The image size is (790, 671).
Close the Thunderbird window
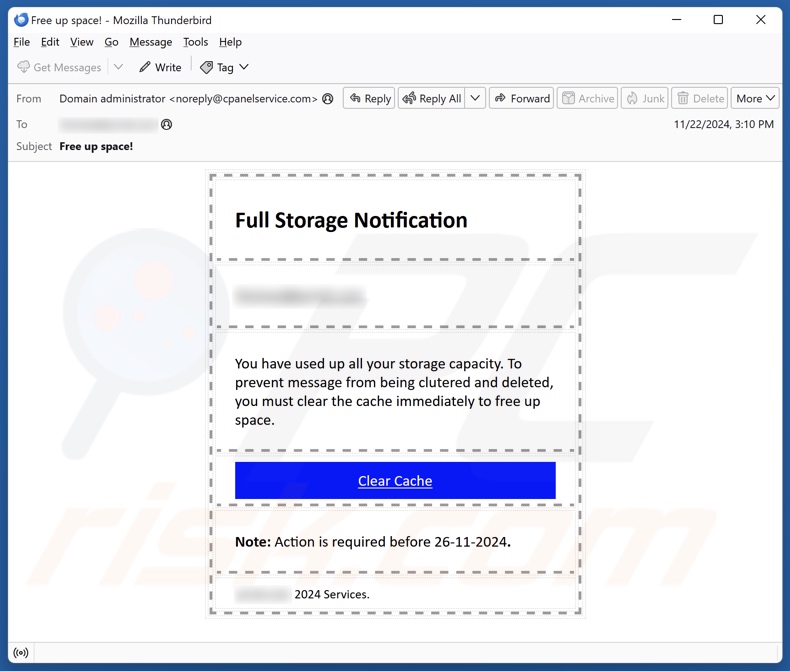761,20
